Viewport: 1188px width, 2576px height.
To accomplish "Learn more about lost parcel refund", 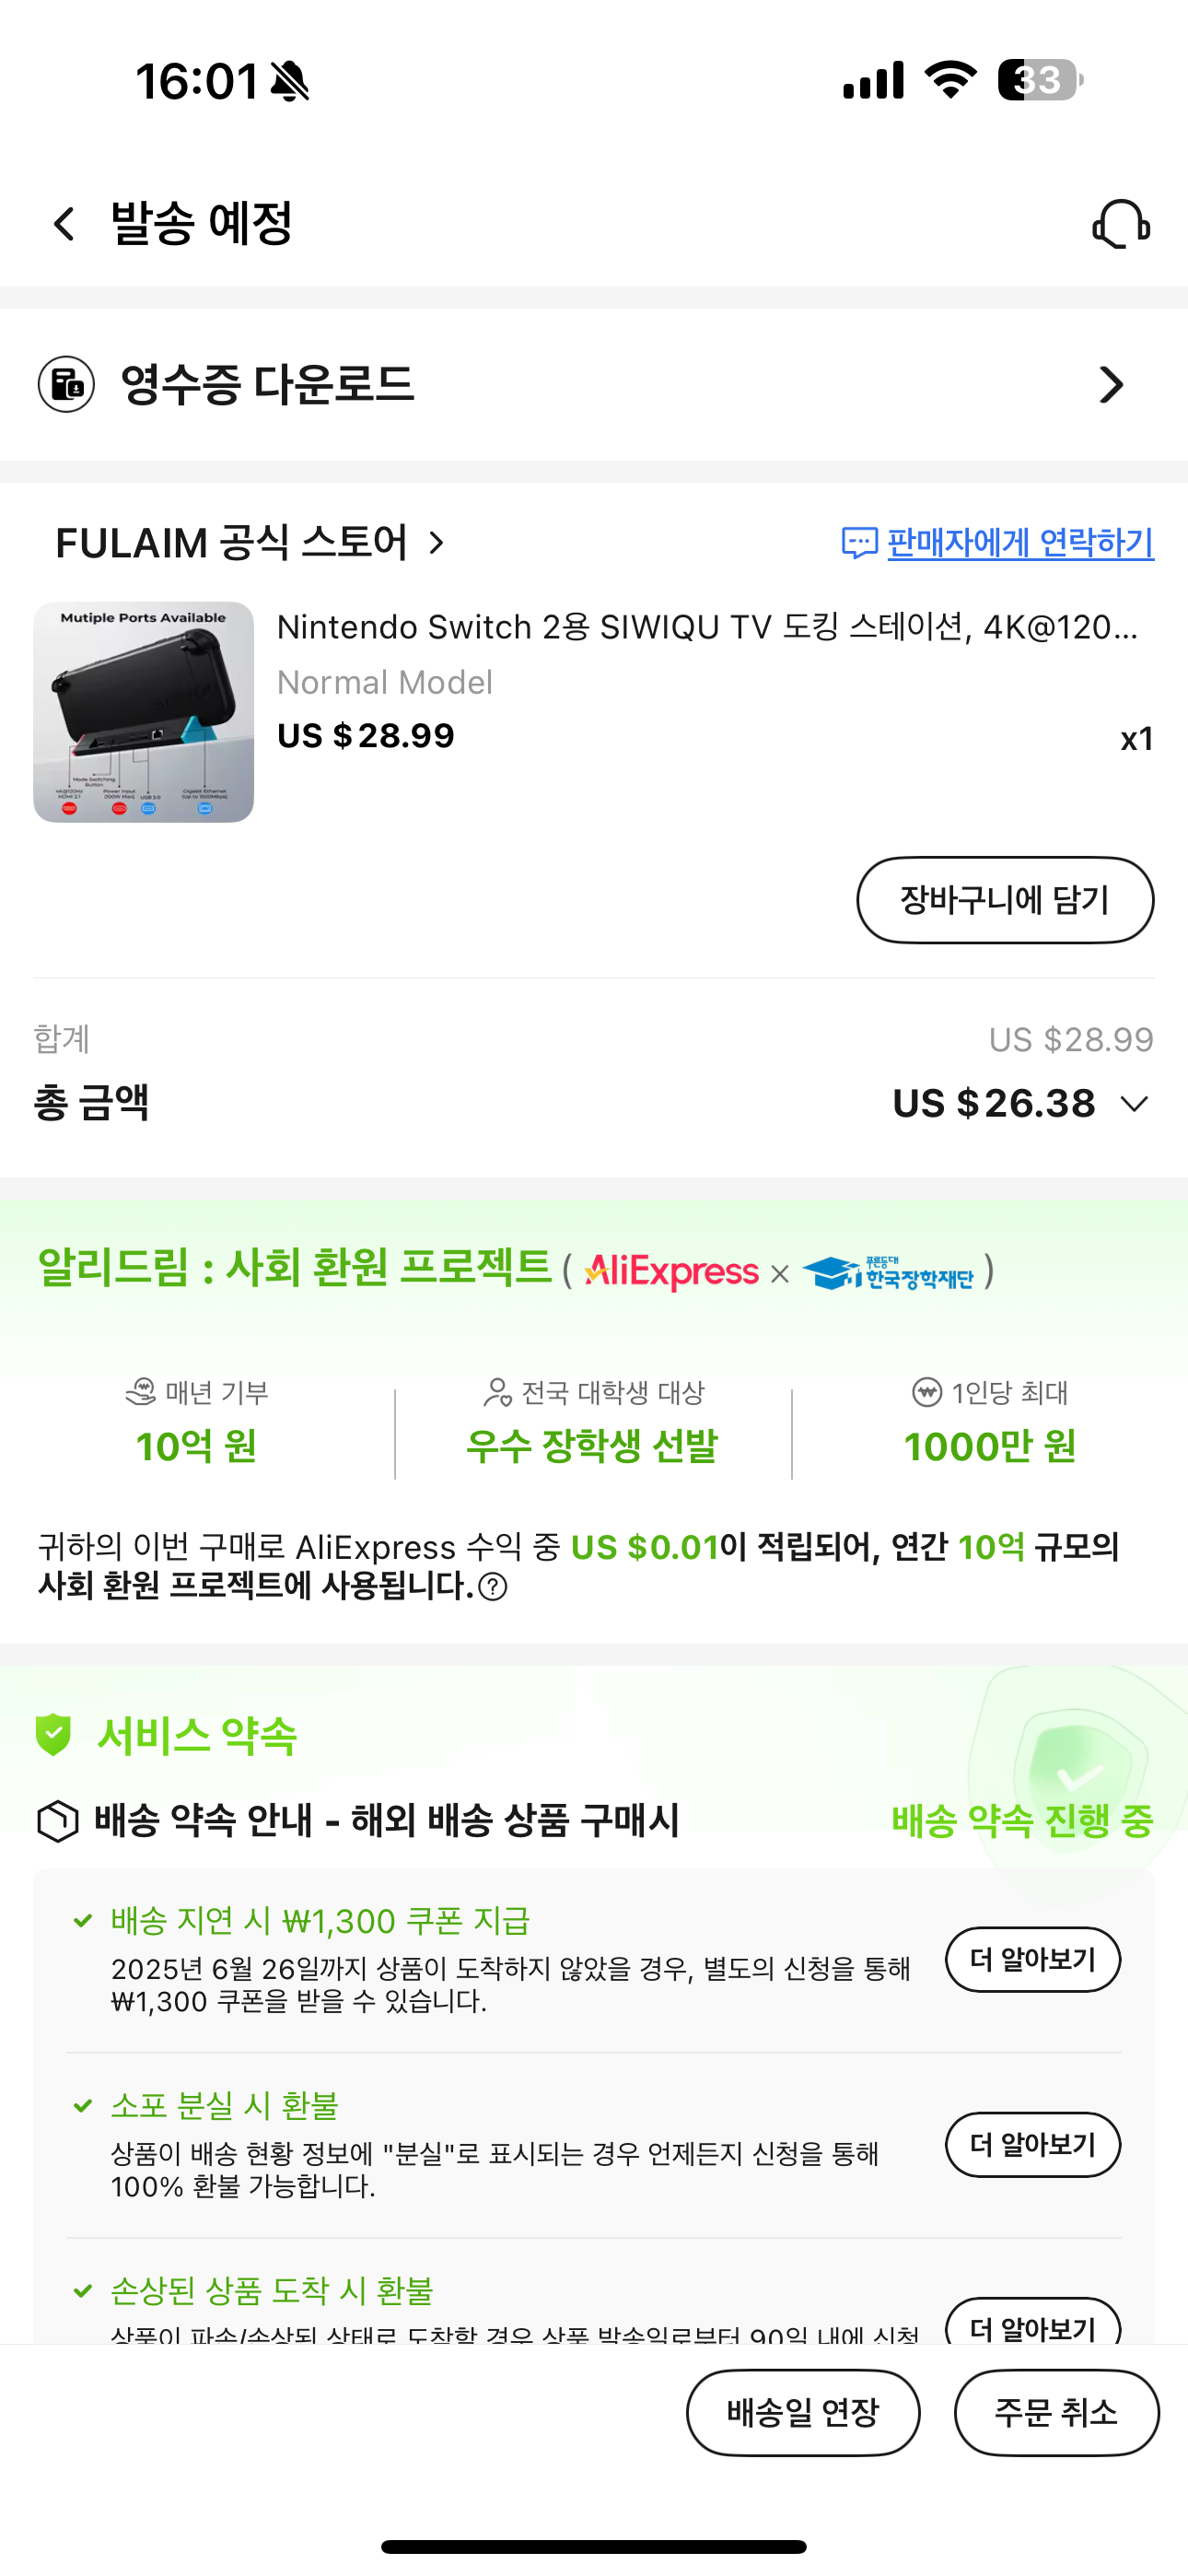I will [1032, 2144].
